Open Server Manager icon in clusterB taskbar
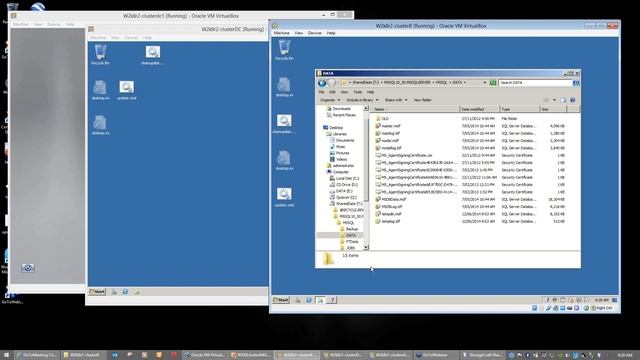This screenshot has height=360, width=640. point(298,300)
